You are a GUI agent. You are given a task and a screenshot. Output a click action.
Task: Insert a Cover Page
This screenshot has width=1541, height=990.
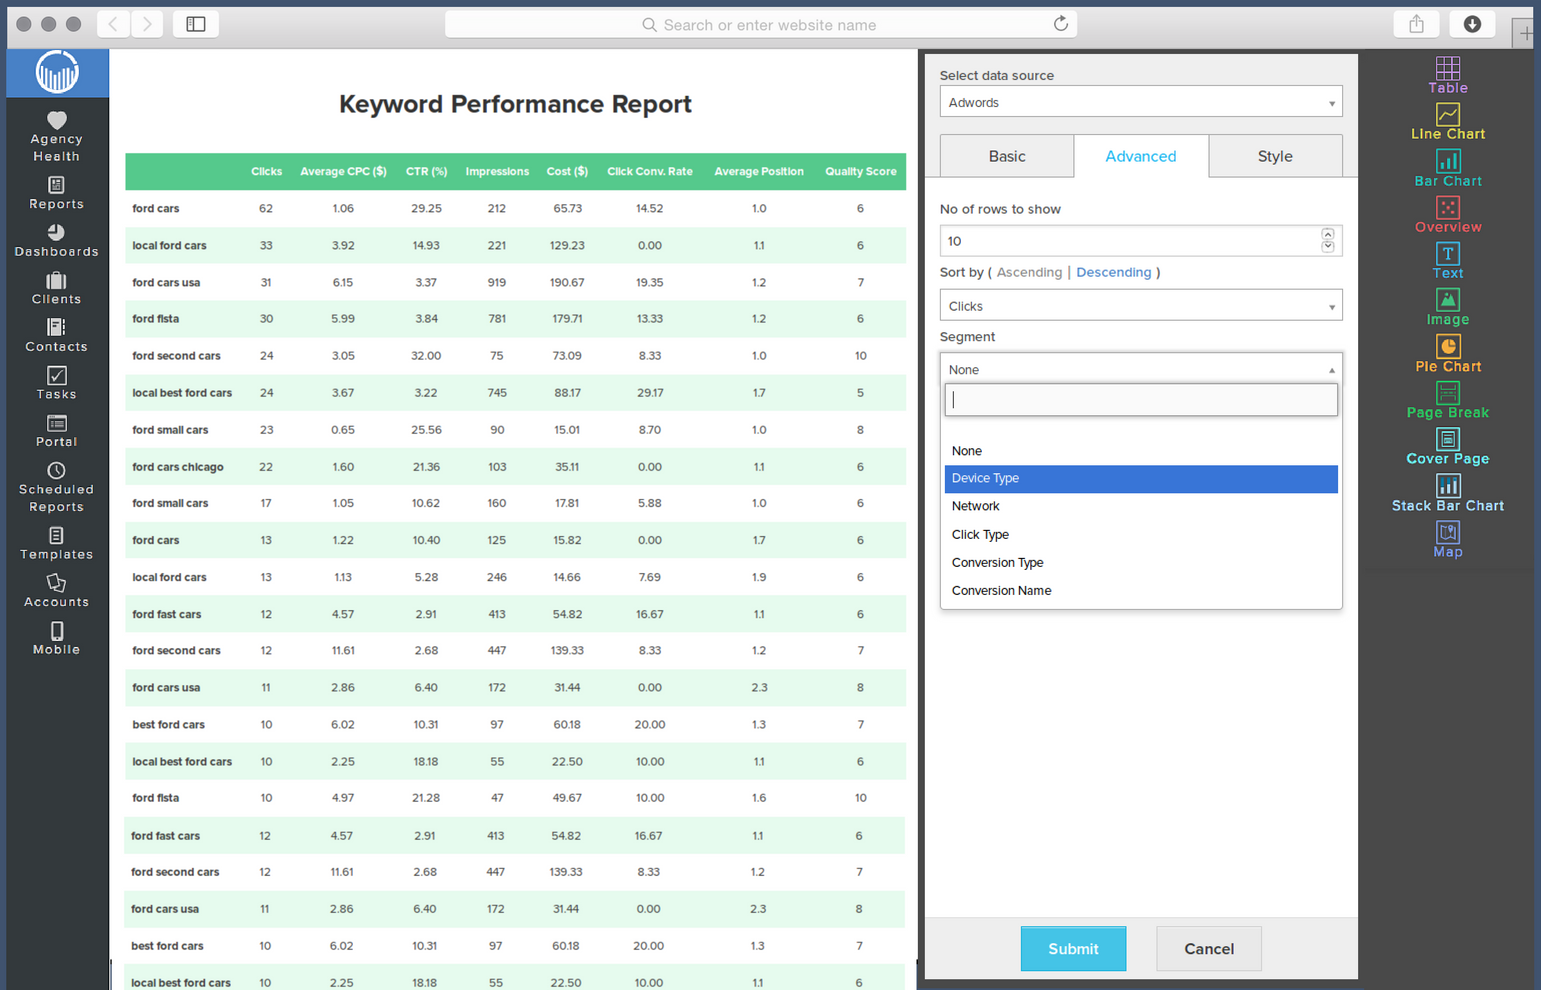[1447, 446]
